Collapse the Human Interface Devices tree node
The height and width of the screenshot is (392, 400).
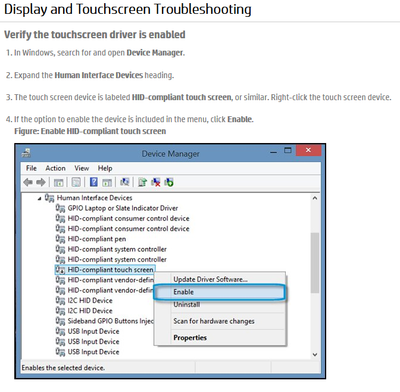(x=40, y=198)
